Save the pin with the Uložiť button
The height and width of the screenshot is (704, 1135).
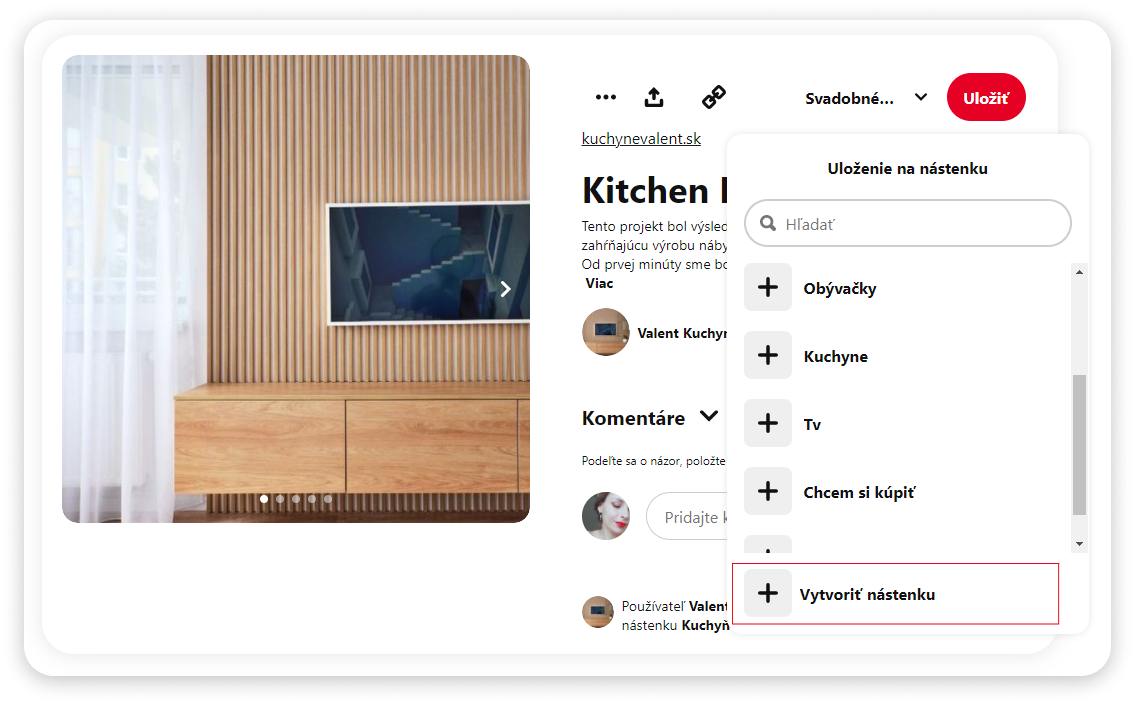point(986,97)
